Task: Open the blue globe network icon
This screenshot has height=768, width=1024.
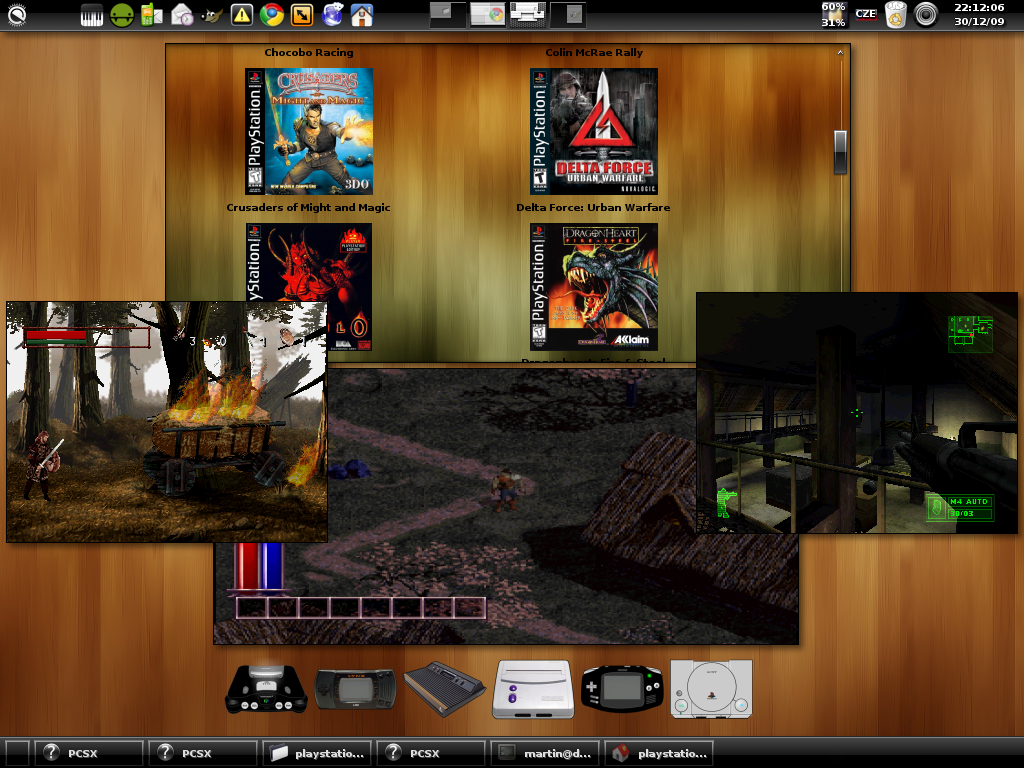Action: [x=332, y=15]
